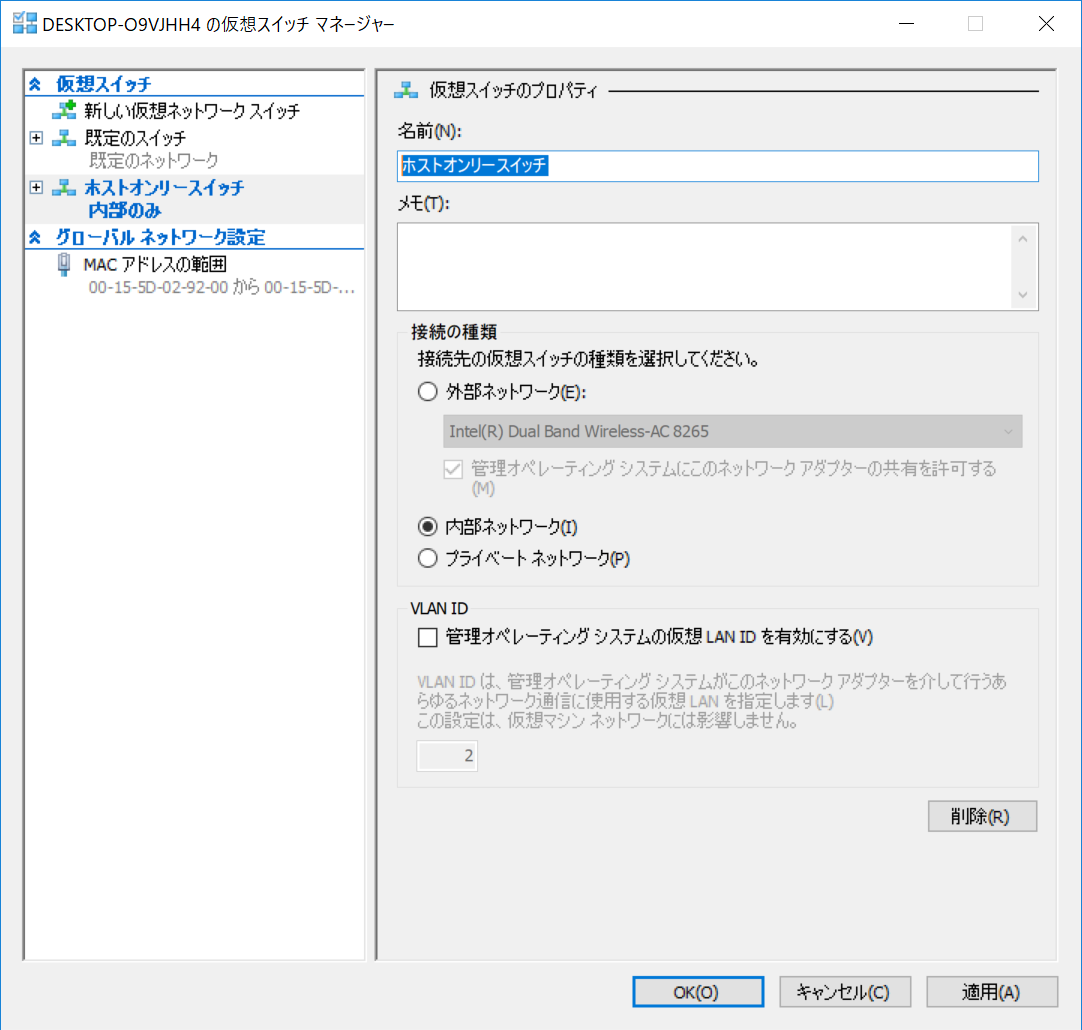The image size is (1082, 1030).
Task: Expand the 既定のスイッチ tree node
Action: (x=37, y=138)
